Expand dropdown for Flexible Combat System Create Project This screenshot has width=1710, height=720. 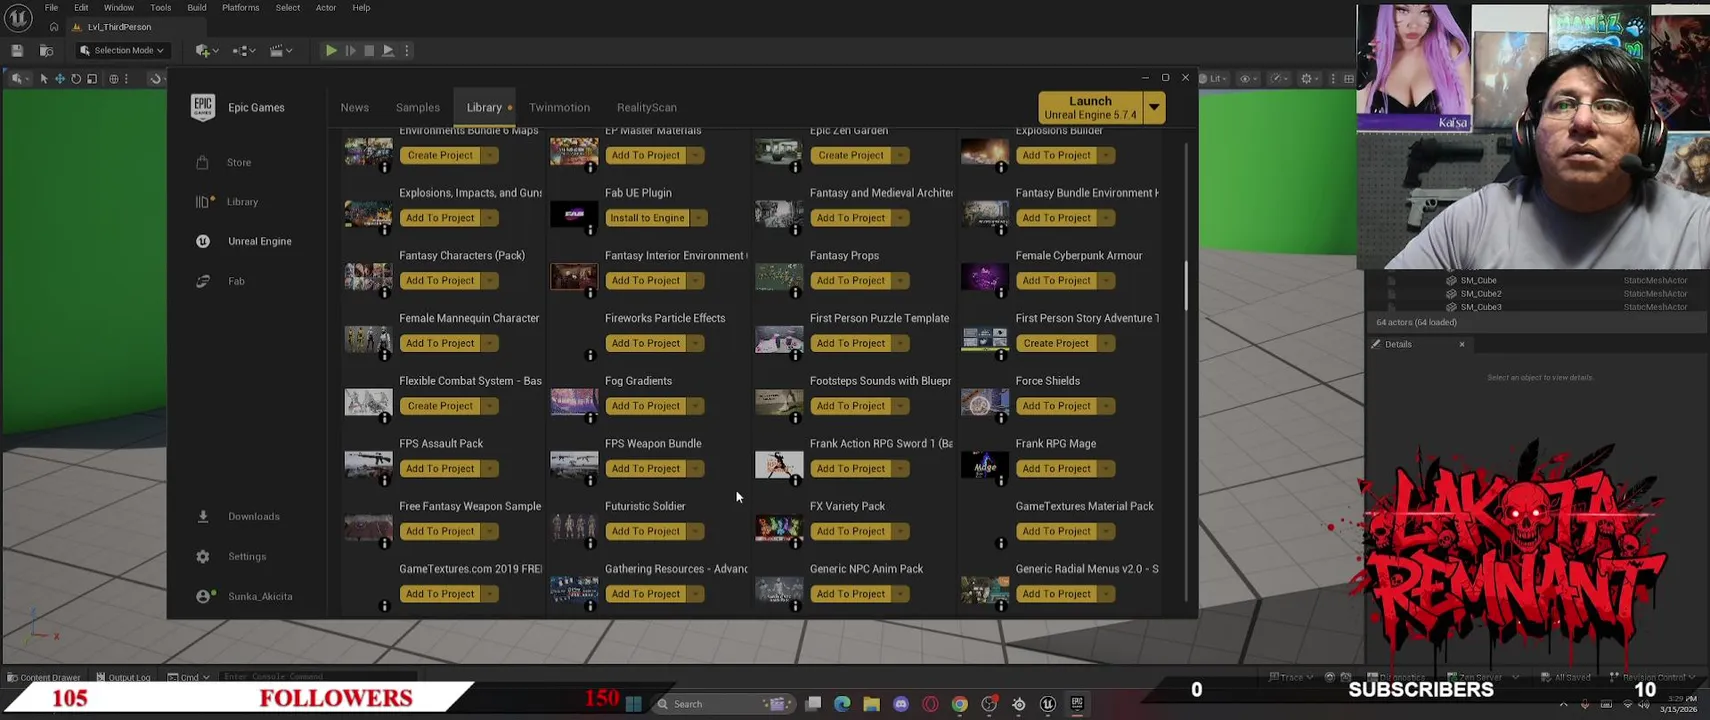[x=490, y=406]
